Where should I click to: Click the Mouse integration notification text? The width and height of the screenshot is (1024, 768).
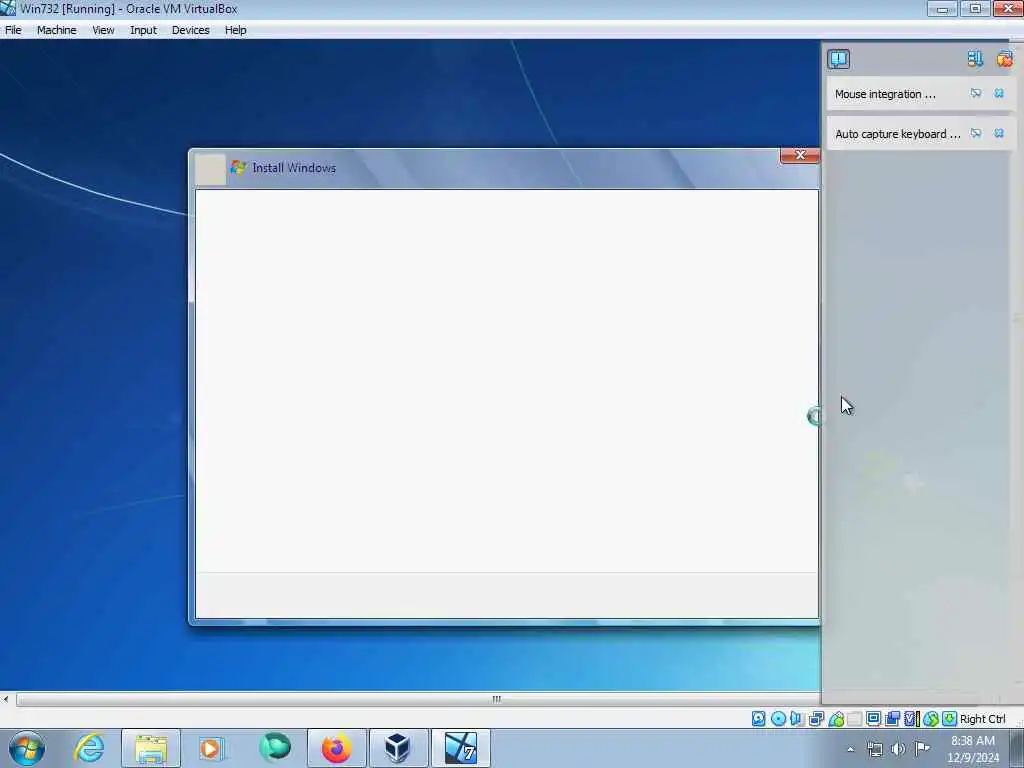(885, 94)
